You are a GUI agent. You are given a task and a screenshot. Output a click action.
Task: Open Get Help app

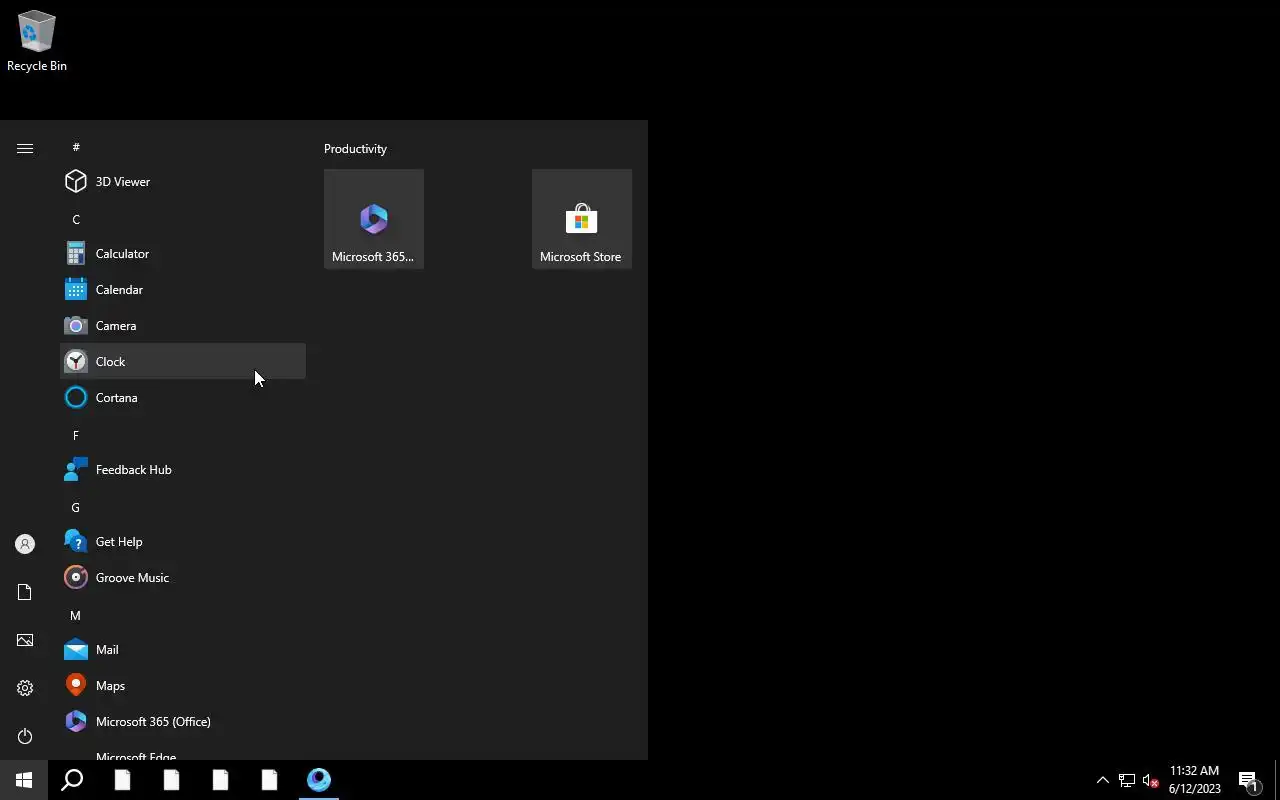coord(183,541)
